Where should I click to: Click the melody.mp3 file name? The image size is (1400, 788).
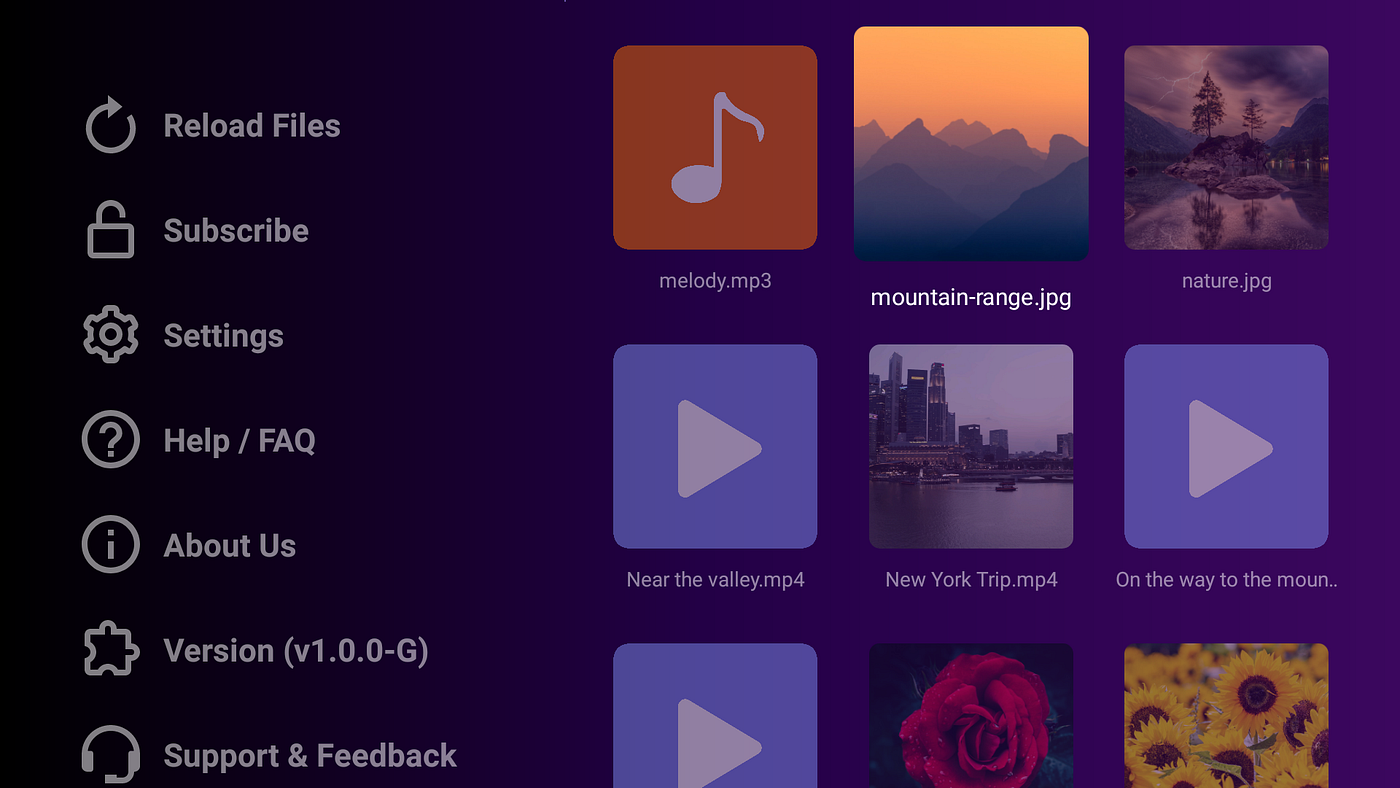715,281
